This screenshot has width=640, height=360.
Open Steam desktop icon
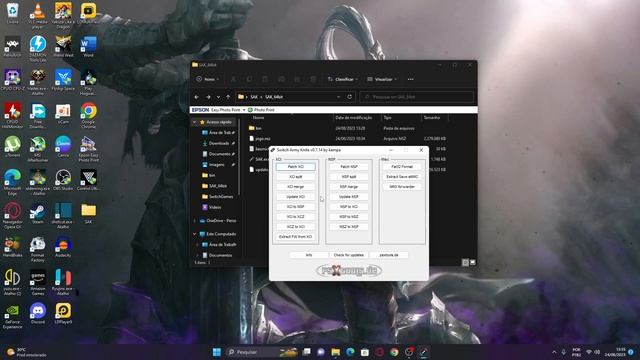[x=38, y=213]
